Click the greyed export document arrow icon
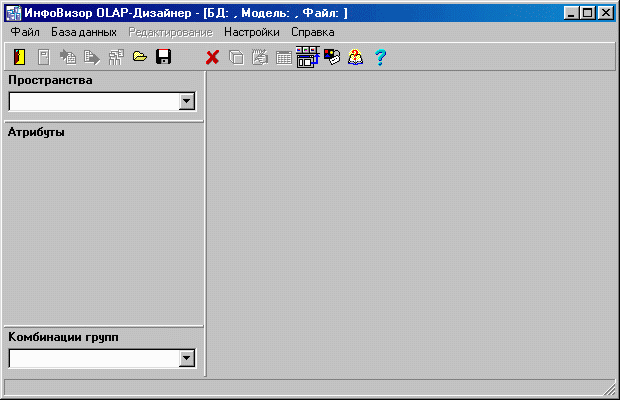This screenshot has height=400, width=620. click(92, 58)
